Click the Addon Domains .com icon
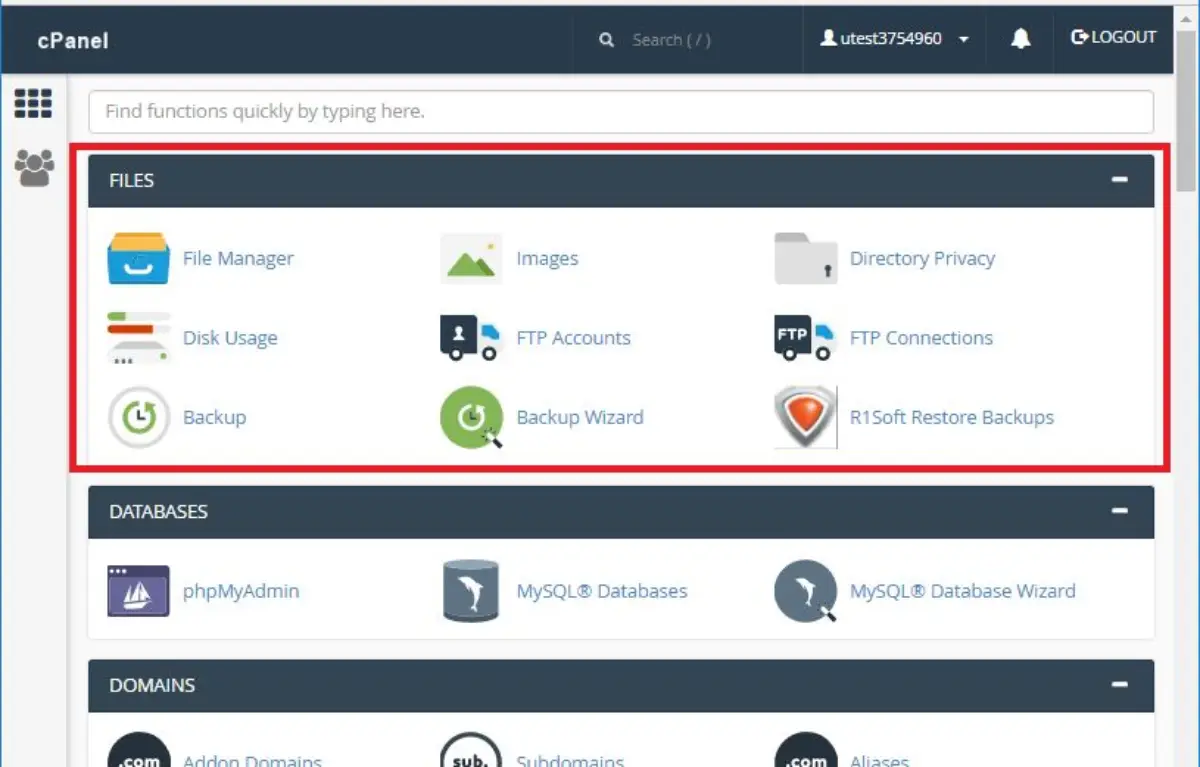The image size is (1200, 767). [x=138, y=750]
